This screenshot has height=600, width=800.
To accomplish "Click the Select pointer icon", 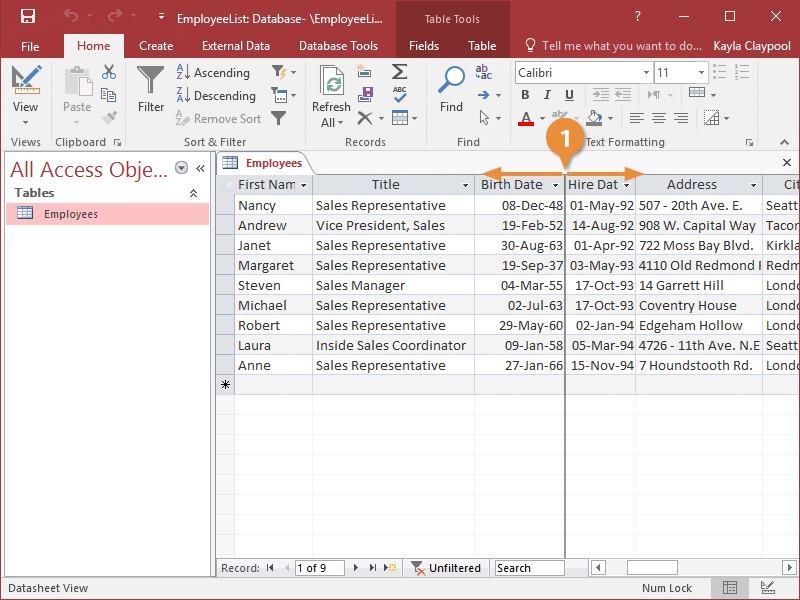I will 484,118.
